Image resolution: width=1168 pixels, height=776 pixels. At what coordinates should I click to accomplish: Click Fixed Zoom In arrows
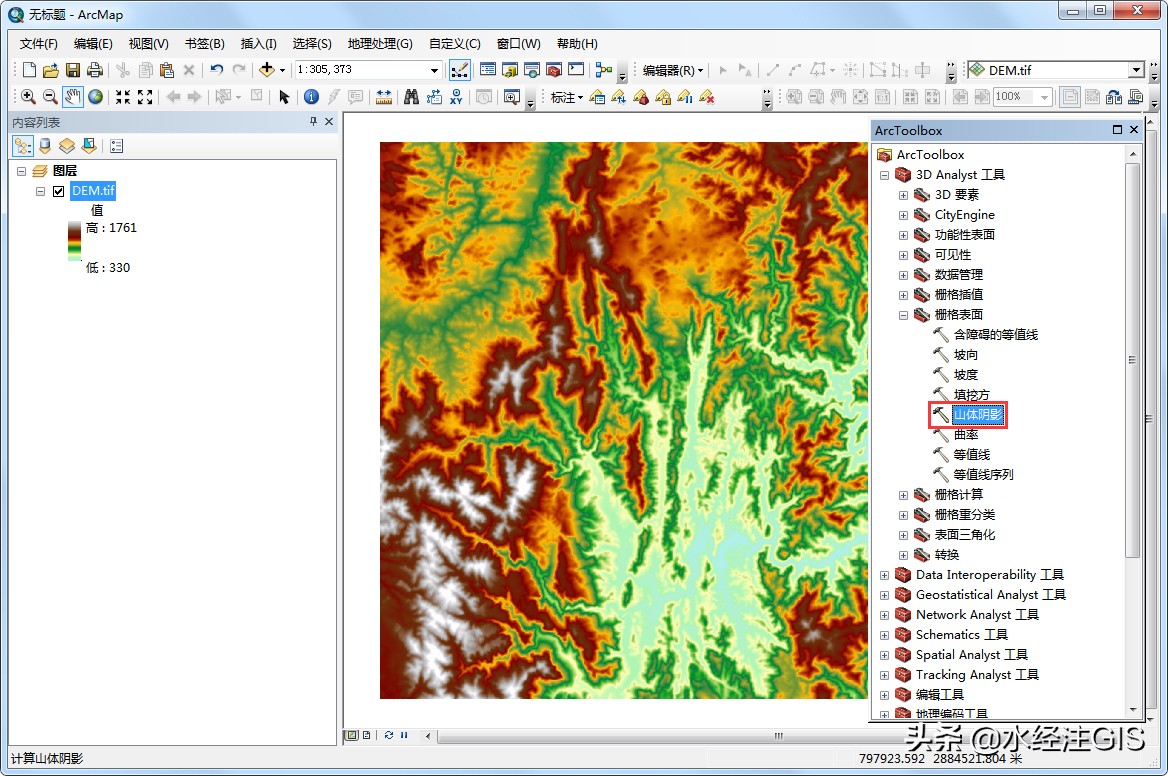point(123,97)
